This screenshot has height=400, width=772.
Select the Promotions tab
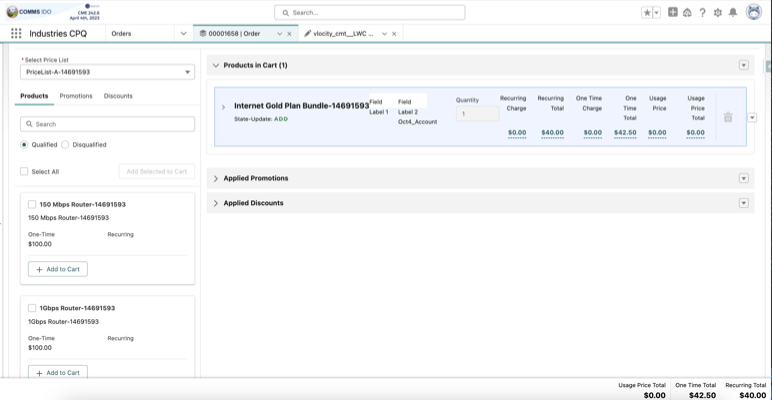[76, 96]
